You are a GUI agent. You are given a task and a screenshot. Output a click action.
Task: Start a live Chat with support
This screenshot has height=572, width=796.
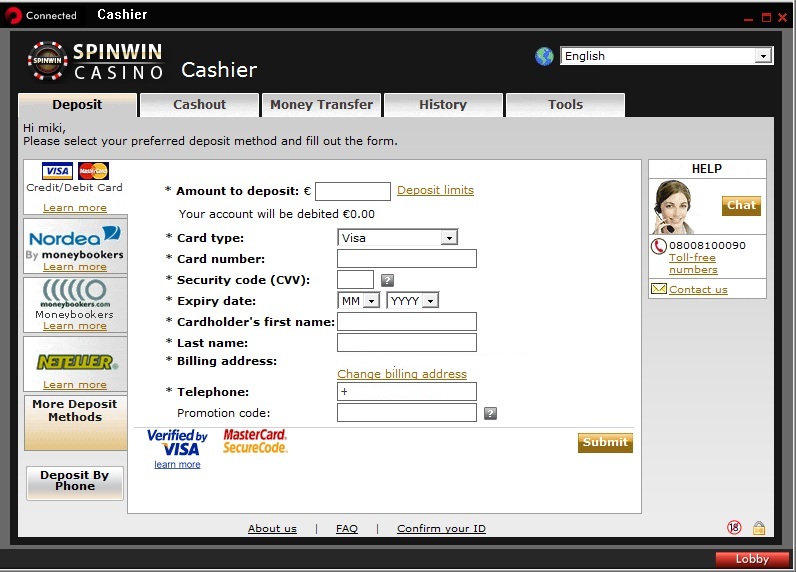[741, 205]
